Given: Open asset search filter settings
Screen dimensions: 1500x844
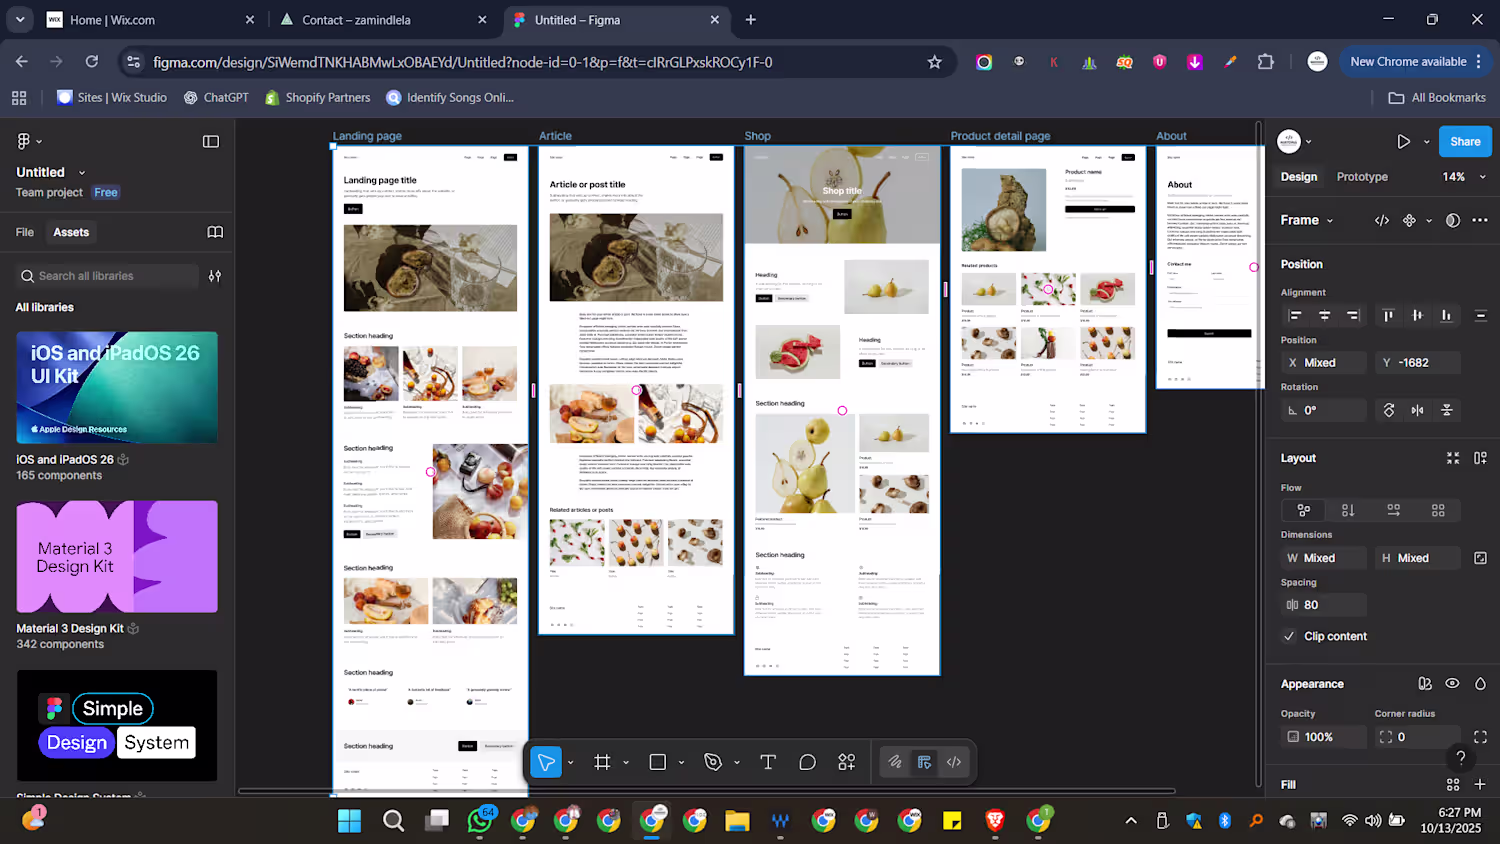Looking at the screenshot, I should point(215,276).
